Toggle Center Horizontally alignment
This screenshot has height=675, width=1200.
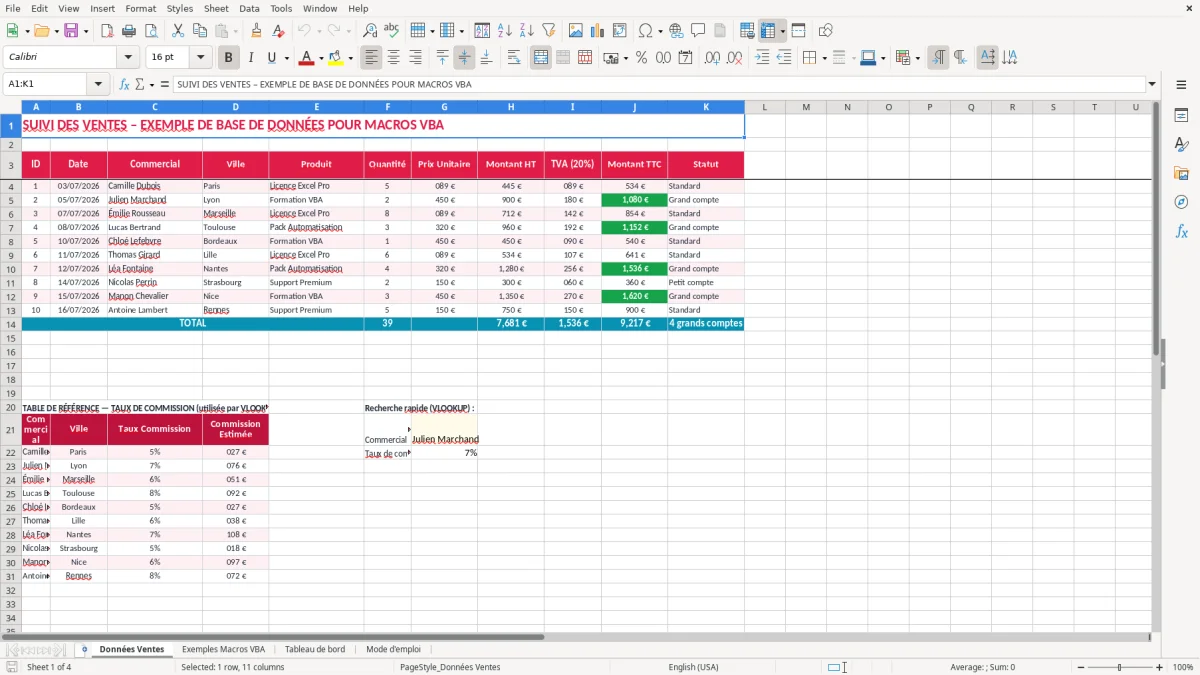[394, 58]
